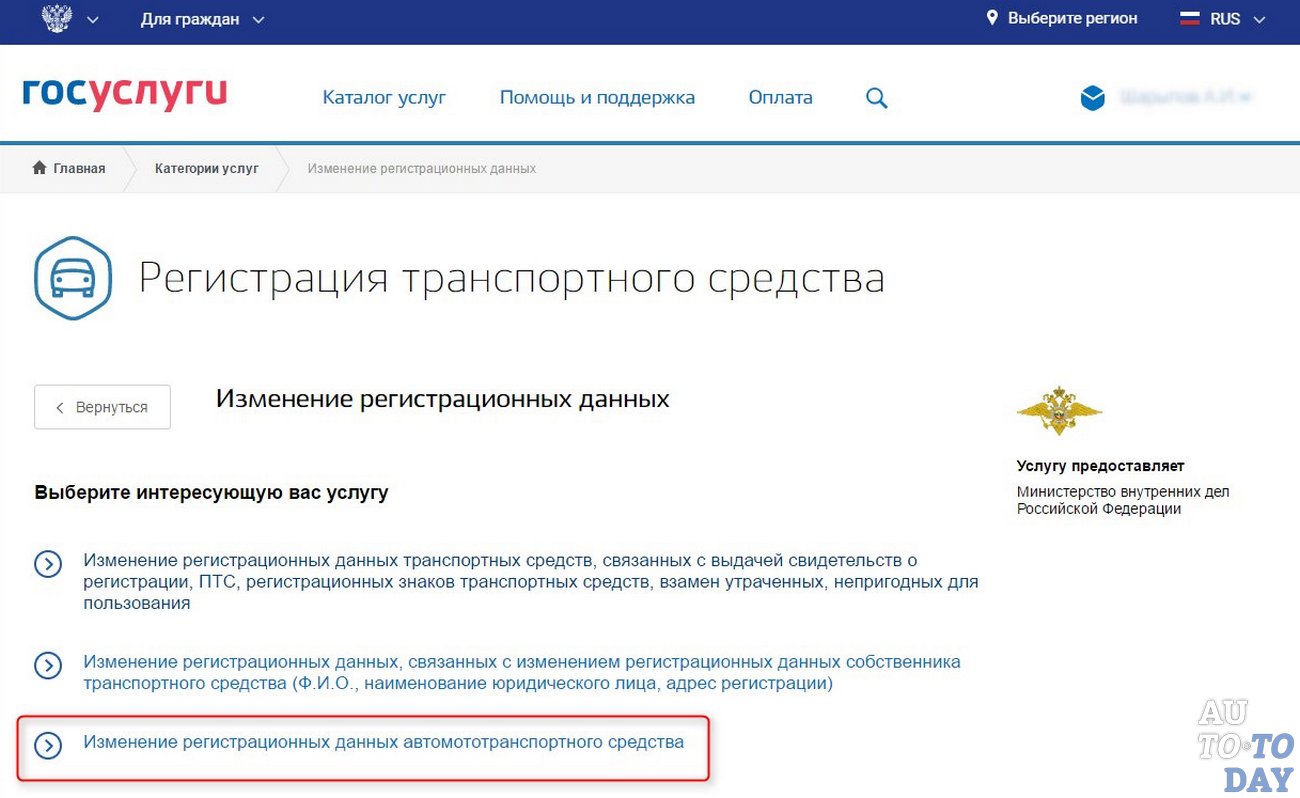The width and height of the screenshot is (1300, 798).
Task: Click the 'Вернуться' back button
Action: tap(102, 407)
